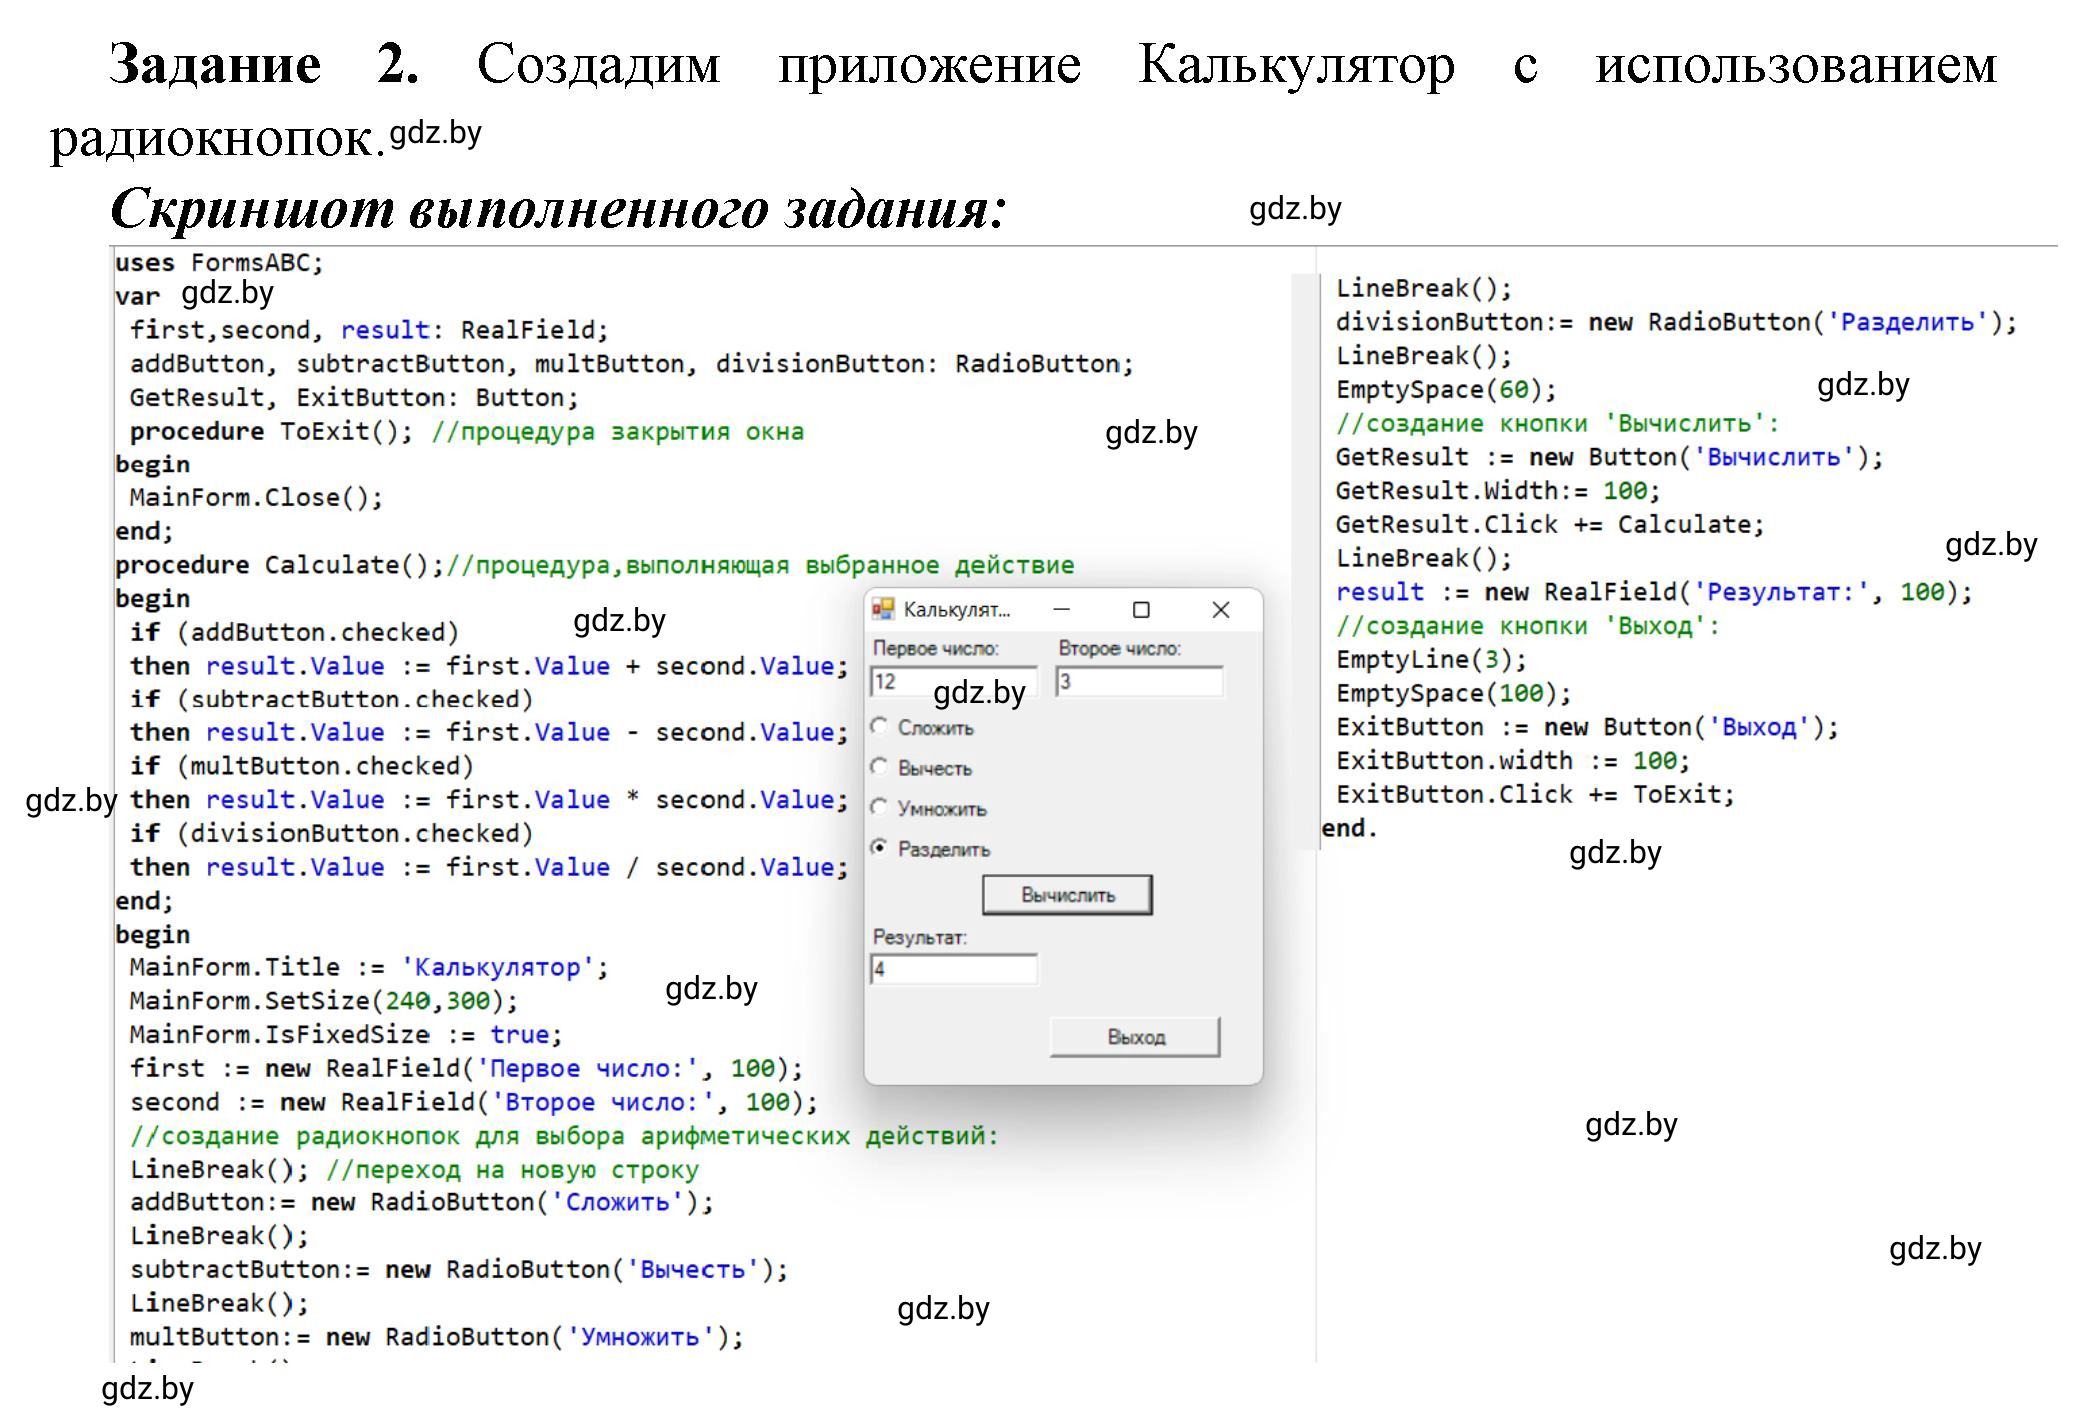This screenshot has width=2080, height=1422.
Task: Click the 'ExitButton.Click += ToExit;' line
Action: 1535,794
